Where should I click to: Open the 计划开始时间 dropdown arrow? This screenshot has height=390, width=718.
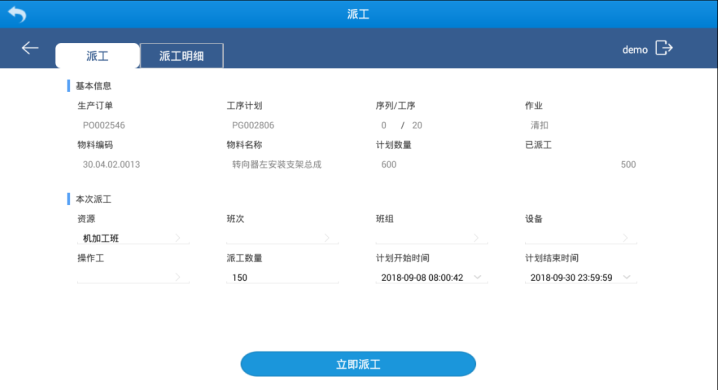(x=477, y=277)
